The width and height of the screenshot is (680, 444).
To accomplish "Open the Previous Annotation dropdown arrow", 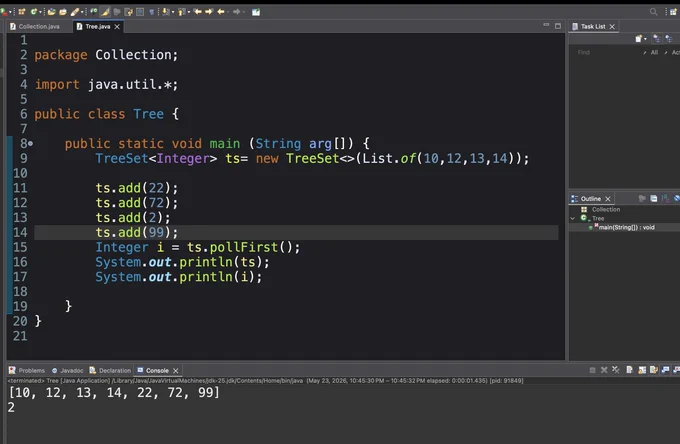I will (189, 12).
